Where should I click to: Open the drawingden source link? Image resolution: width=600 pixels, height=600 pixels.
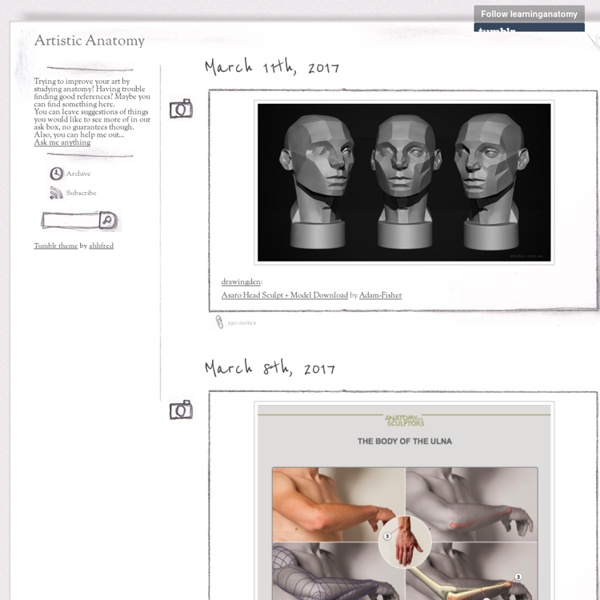click(241, 282)
